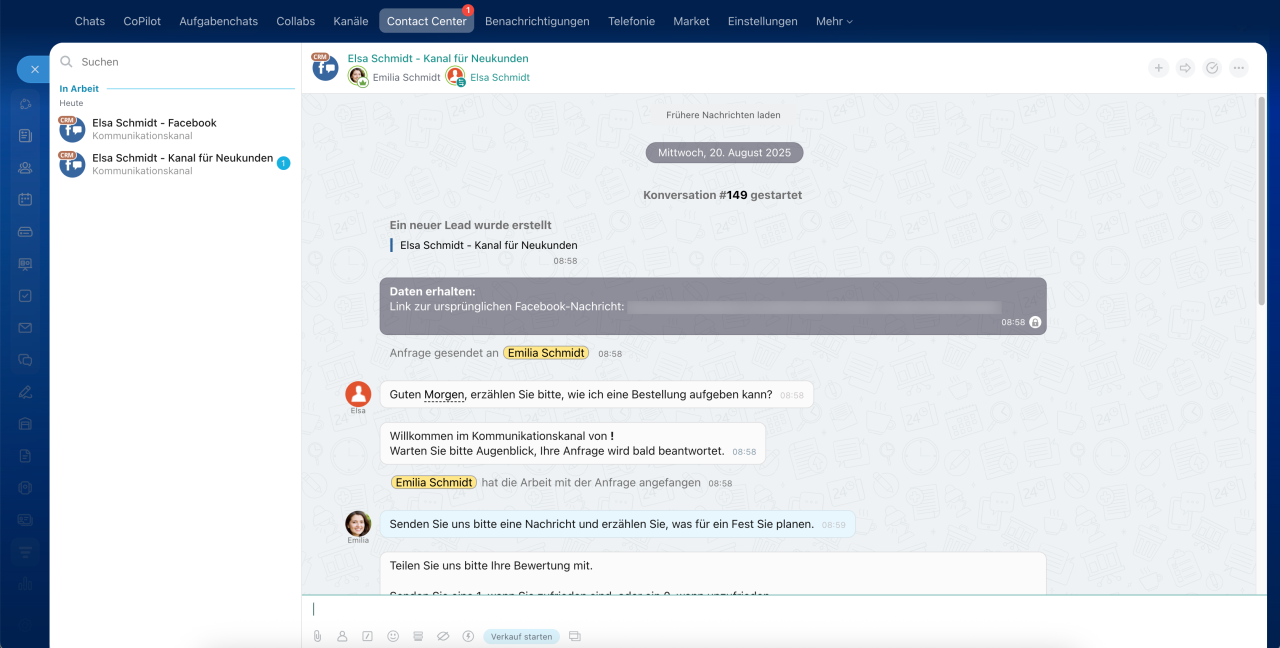1280x648 pixels.
Task: Toggle the crossed-eye hidden message mode
Action: pos(443,636)
